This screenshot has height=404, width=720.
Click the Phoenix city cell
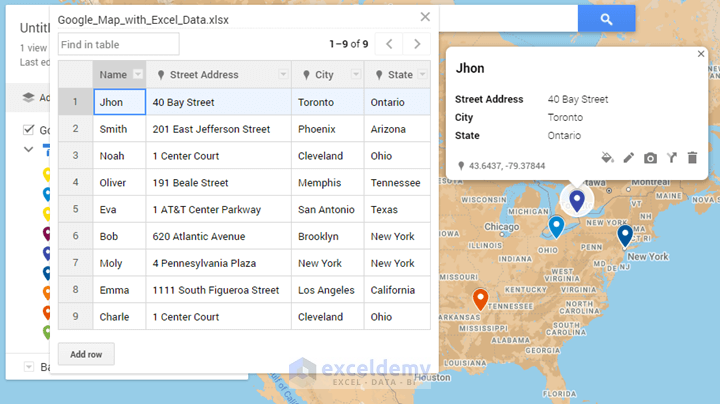click(x=328, y=129)
